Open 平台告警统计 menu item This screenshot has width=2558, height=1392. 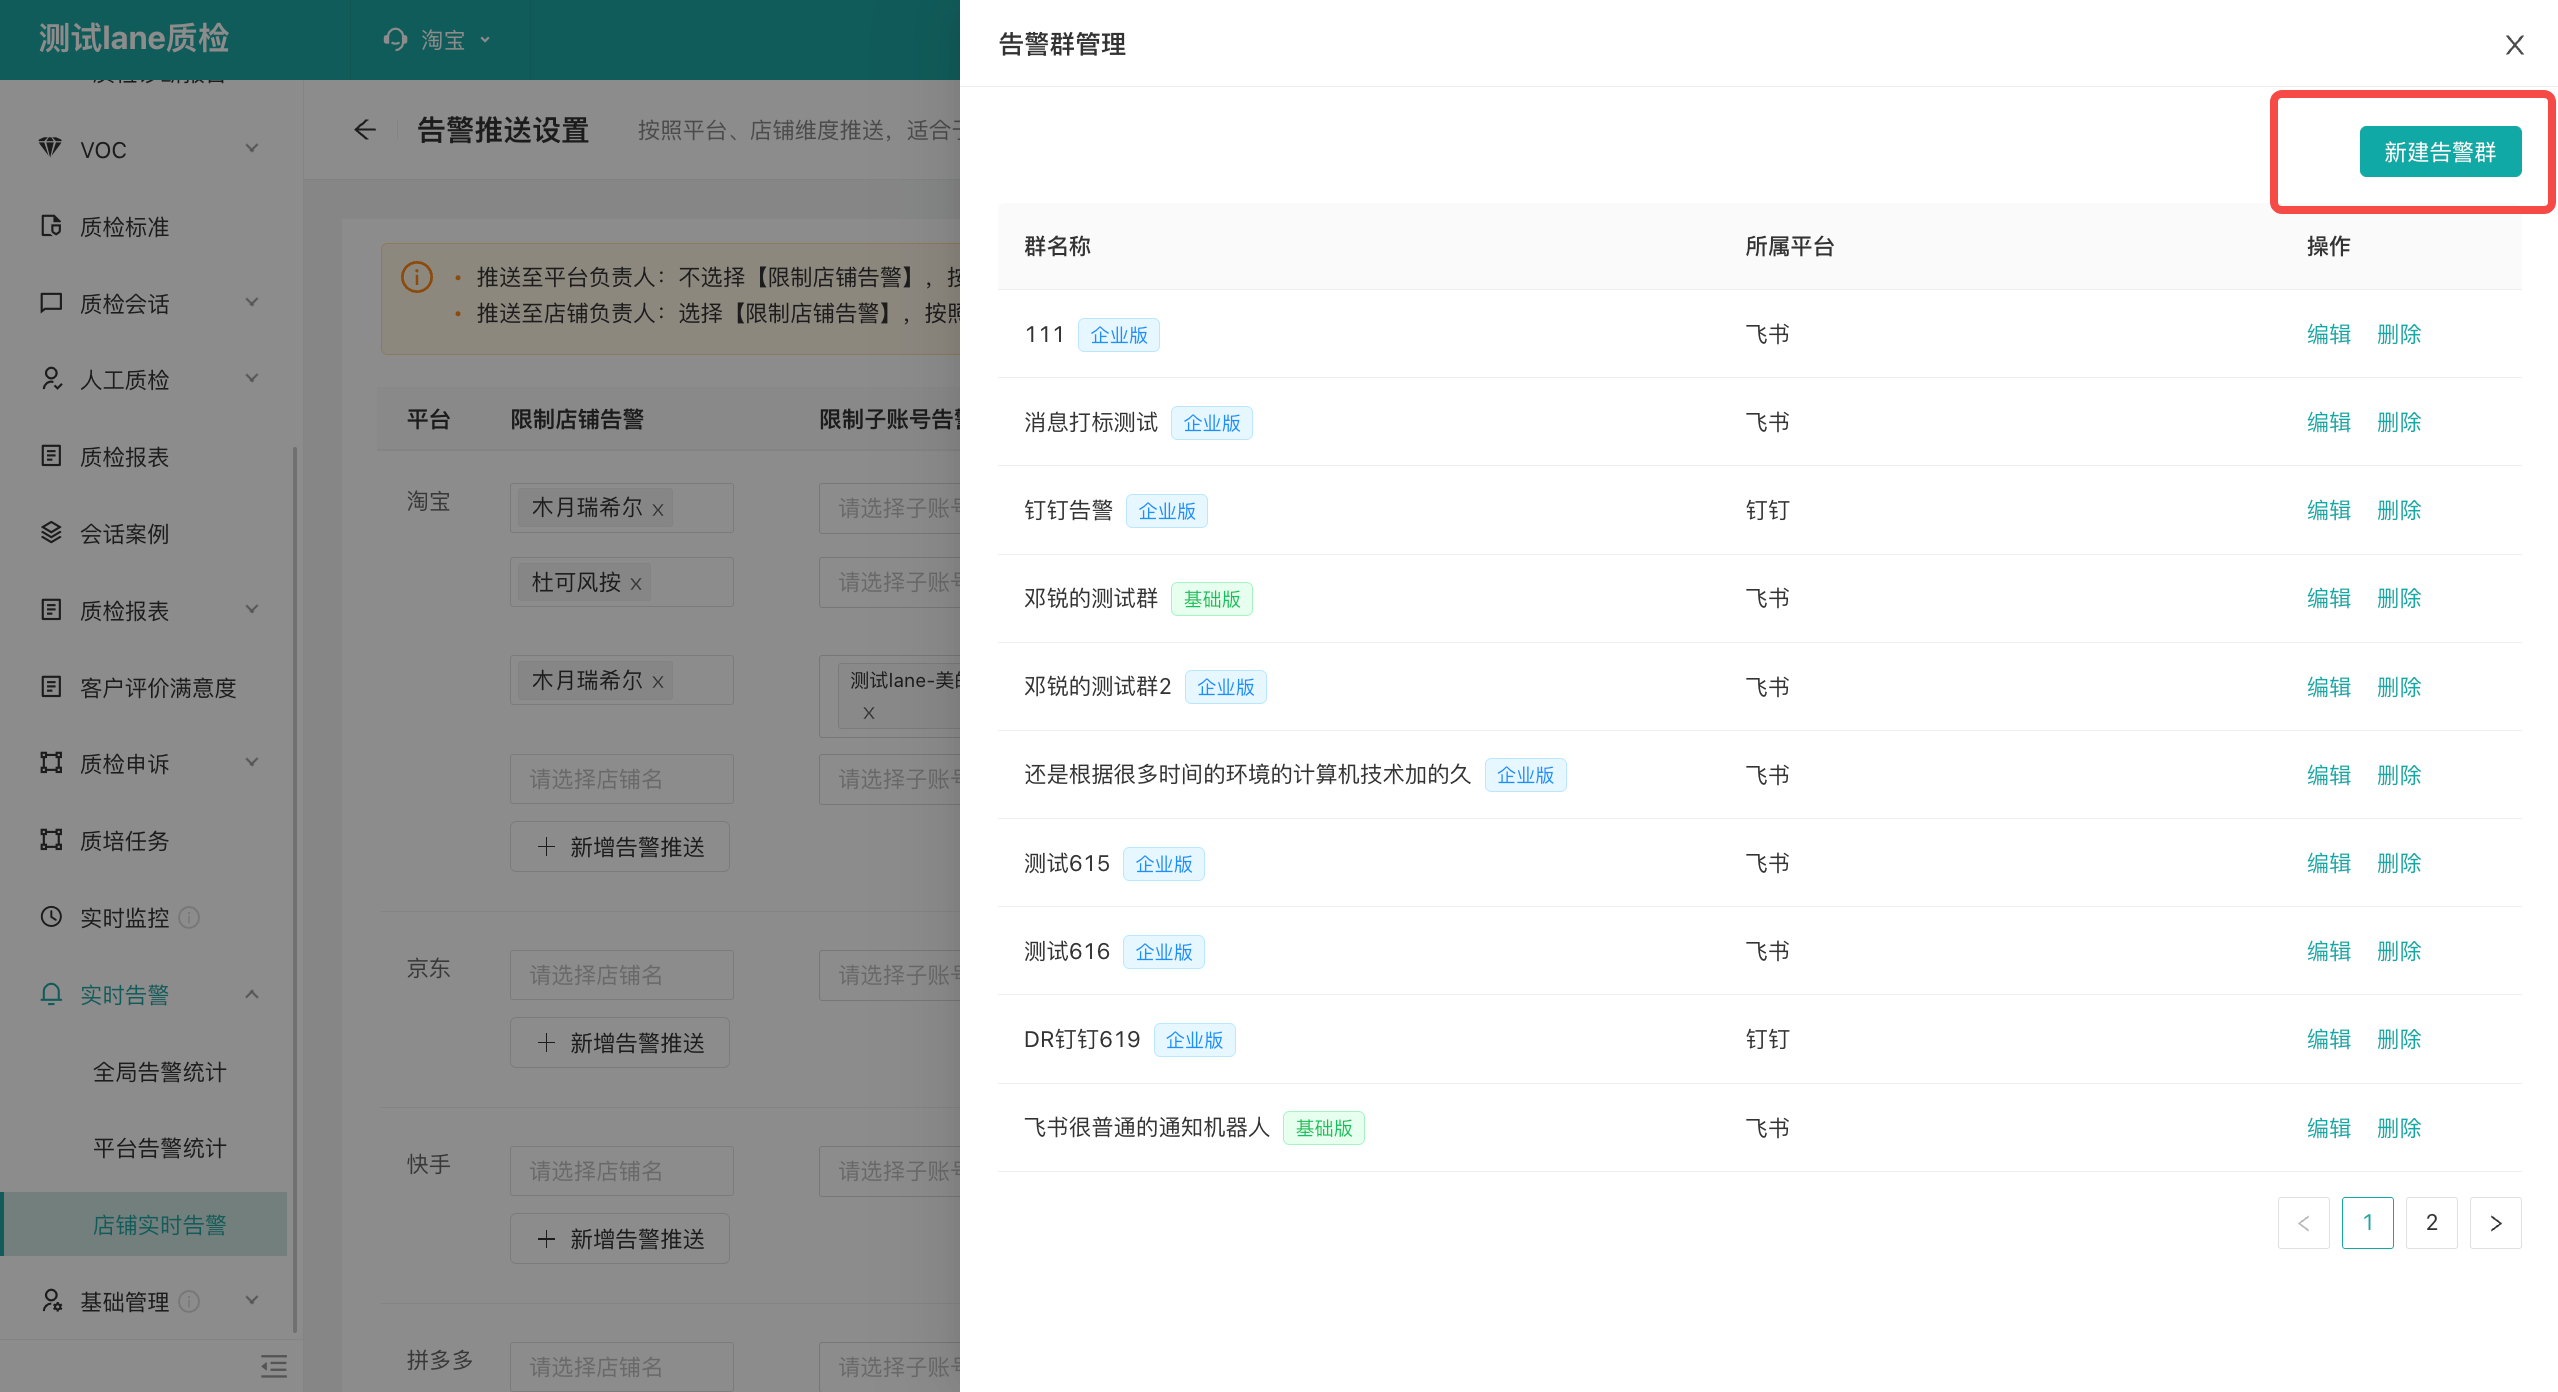click(159, 1148)
